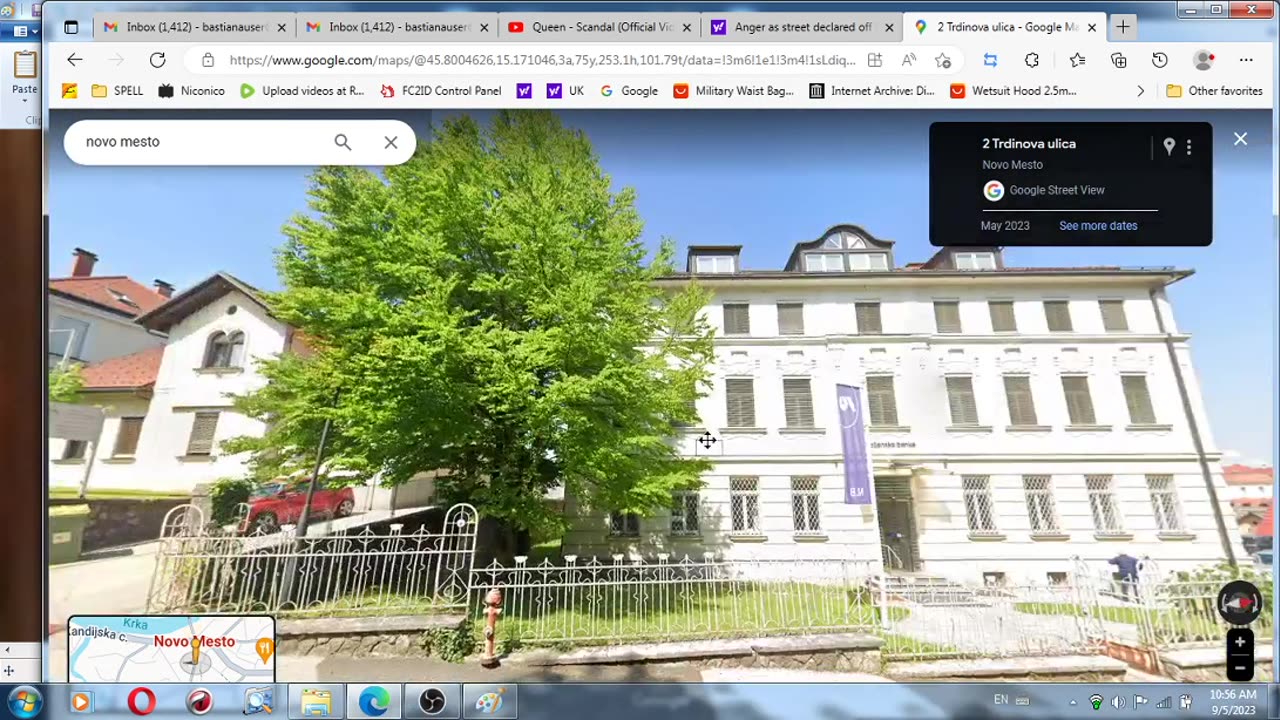This screenshot has height=720, width=1280.
Task: Open the Yahoo UK bookmark
Action: coord(565,91)
